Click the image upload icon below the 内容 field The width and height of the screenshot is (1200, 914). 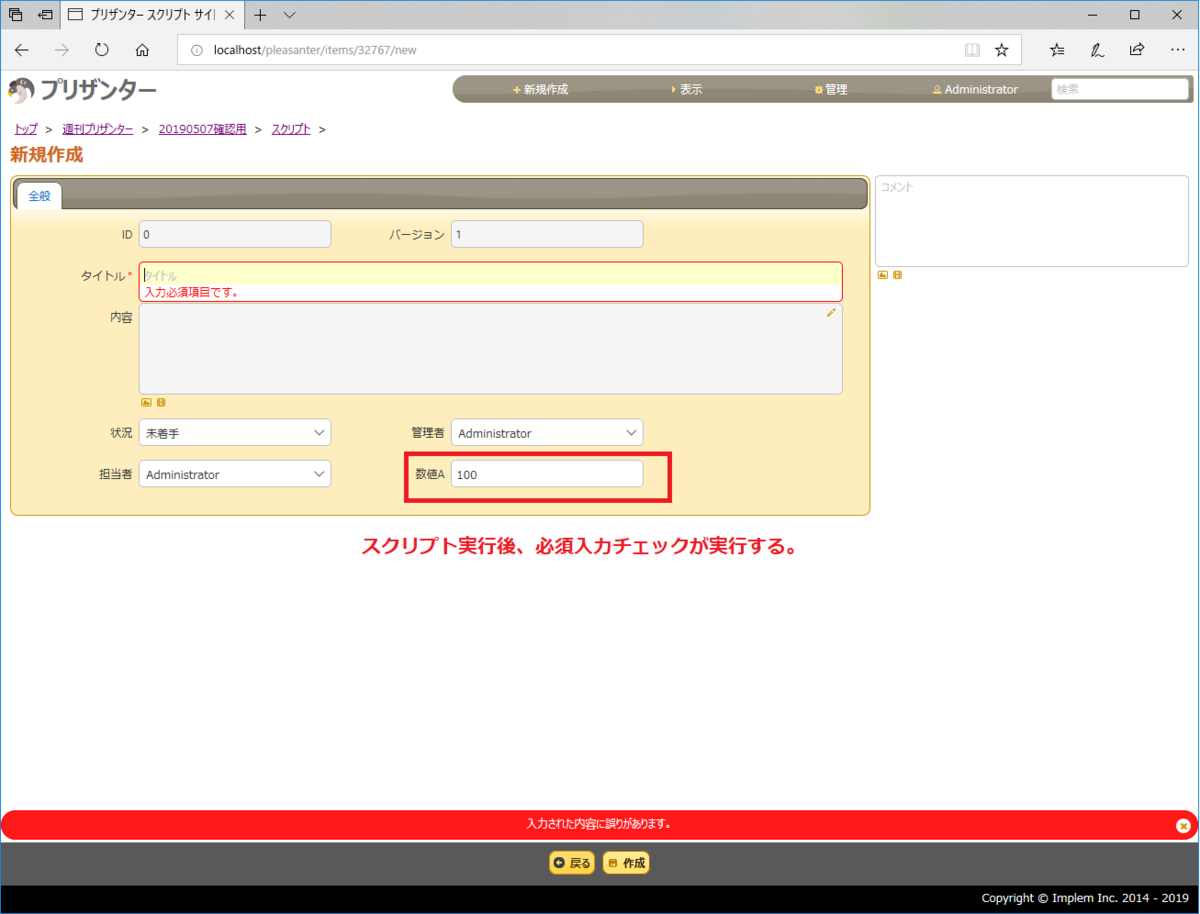click(145, 402)
